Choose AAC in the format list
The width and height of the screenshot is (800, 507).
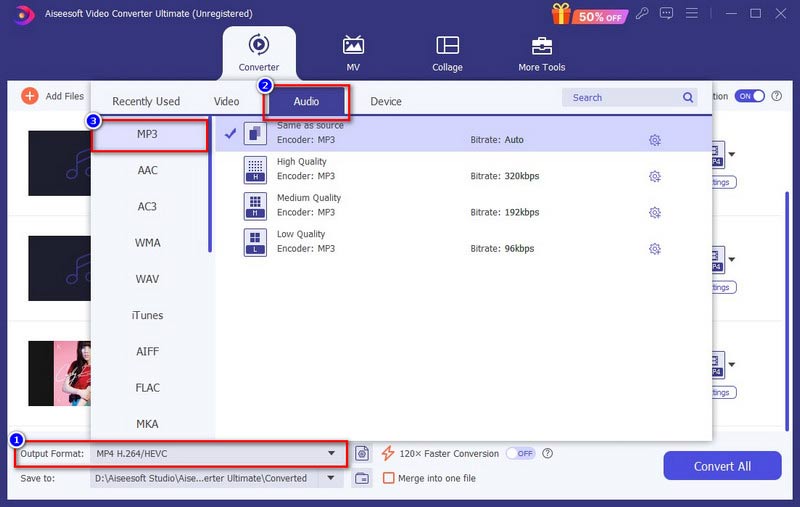[x=147, y=170]
